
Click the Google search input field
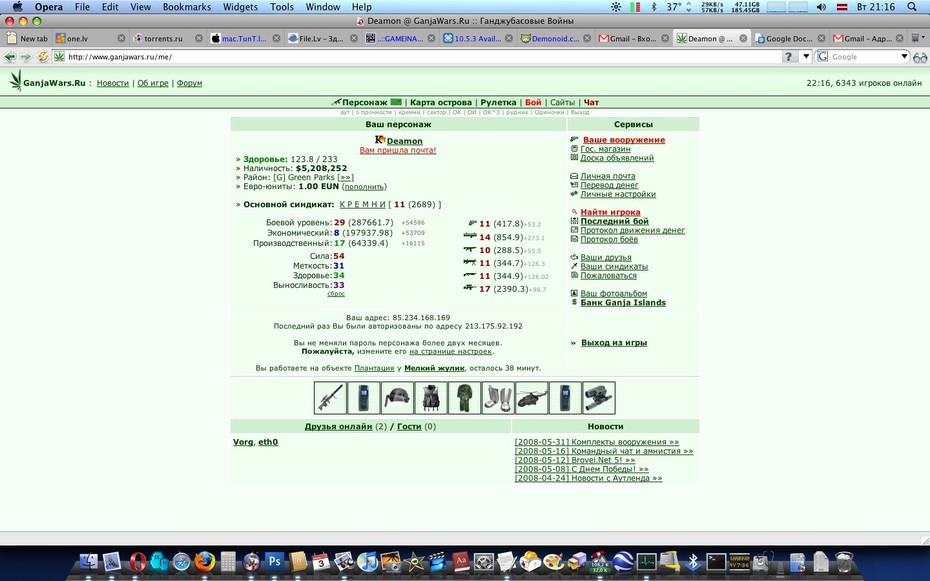[x=864, y=57]
